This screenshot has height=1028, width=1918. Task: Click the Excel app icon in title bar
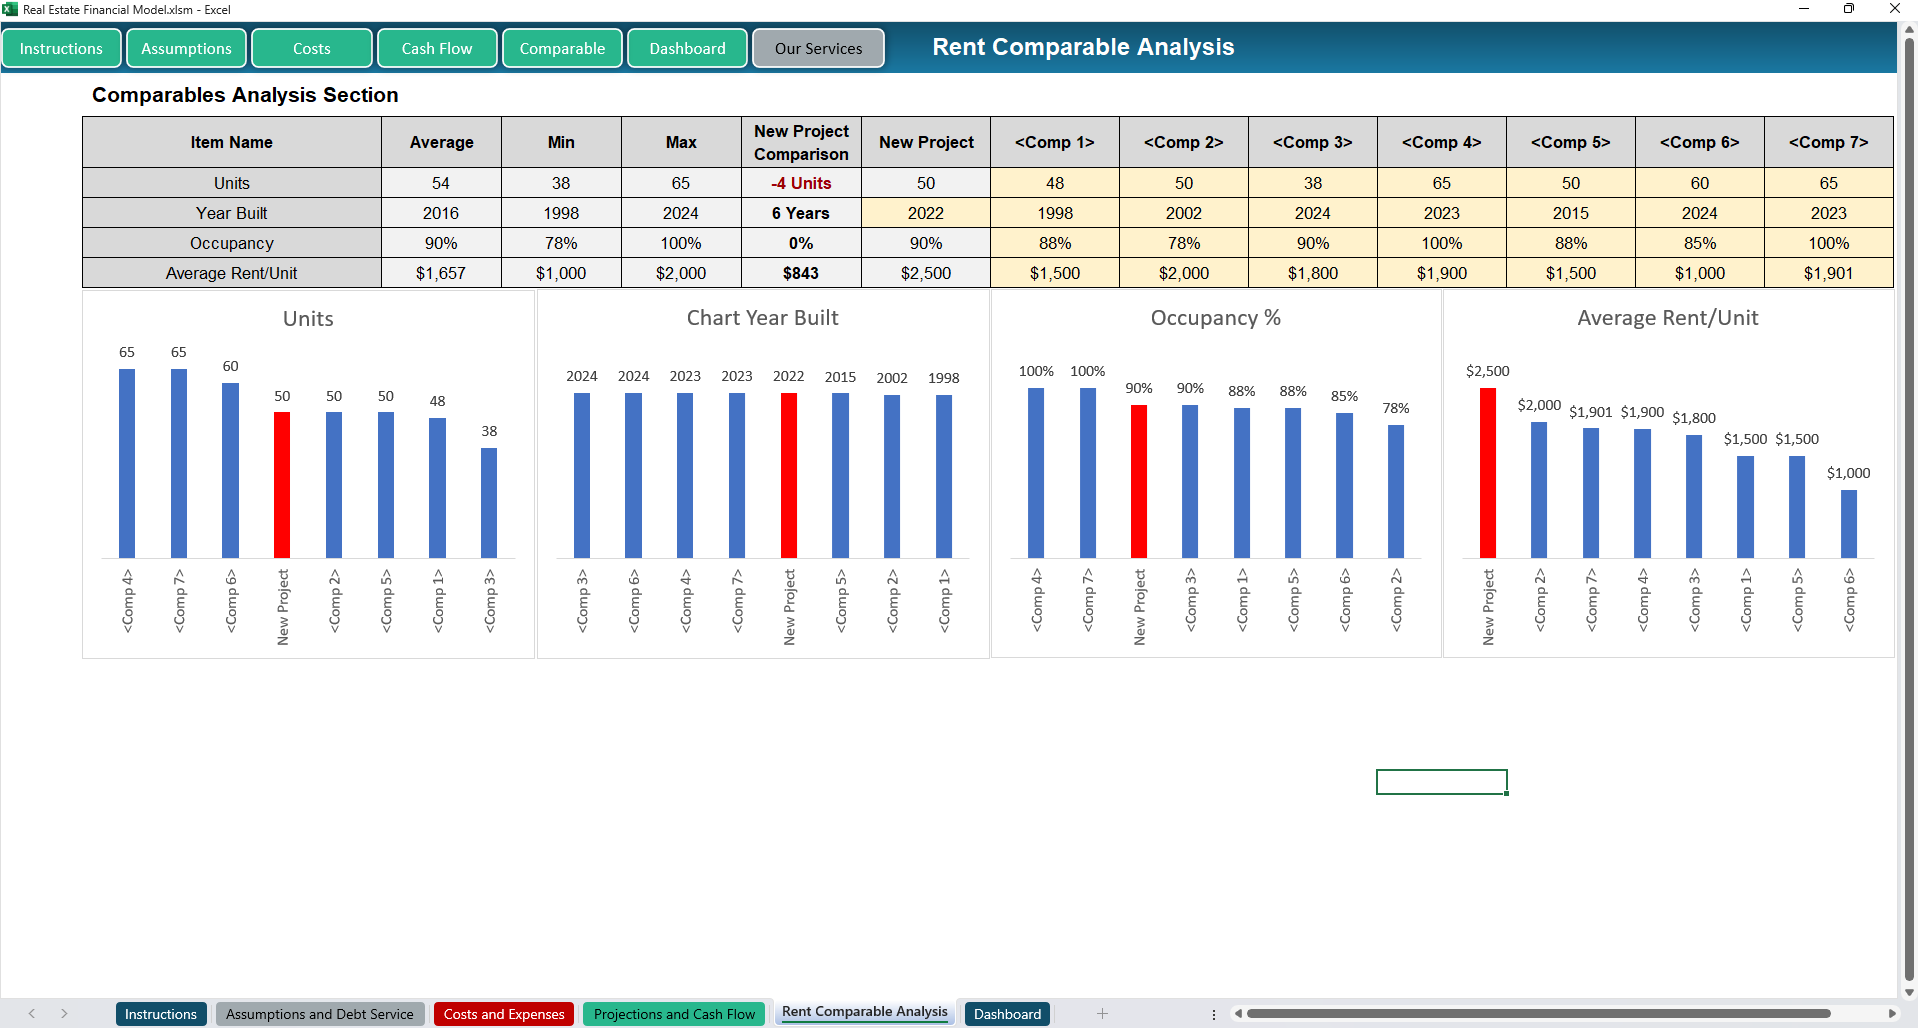tap(10, 9)
